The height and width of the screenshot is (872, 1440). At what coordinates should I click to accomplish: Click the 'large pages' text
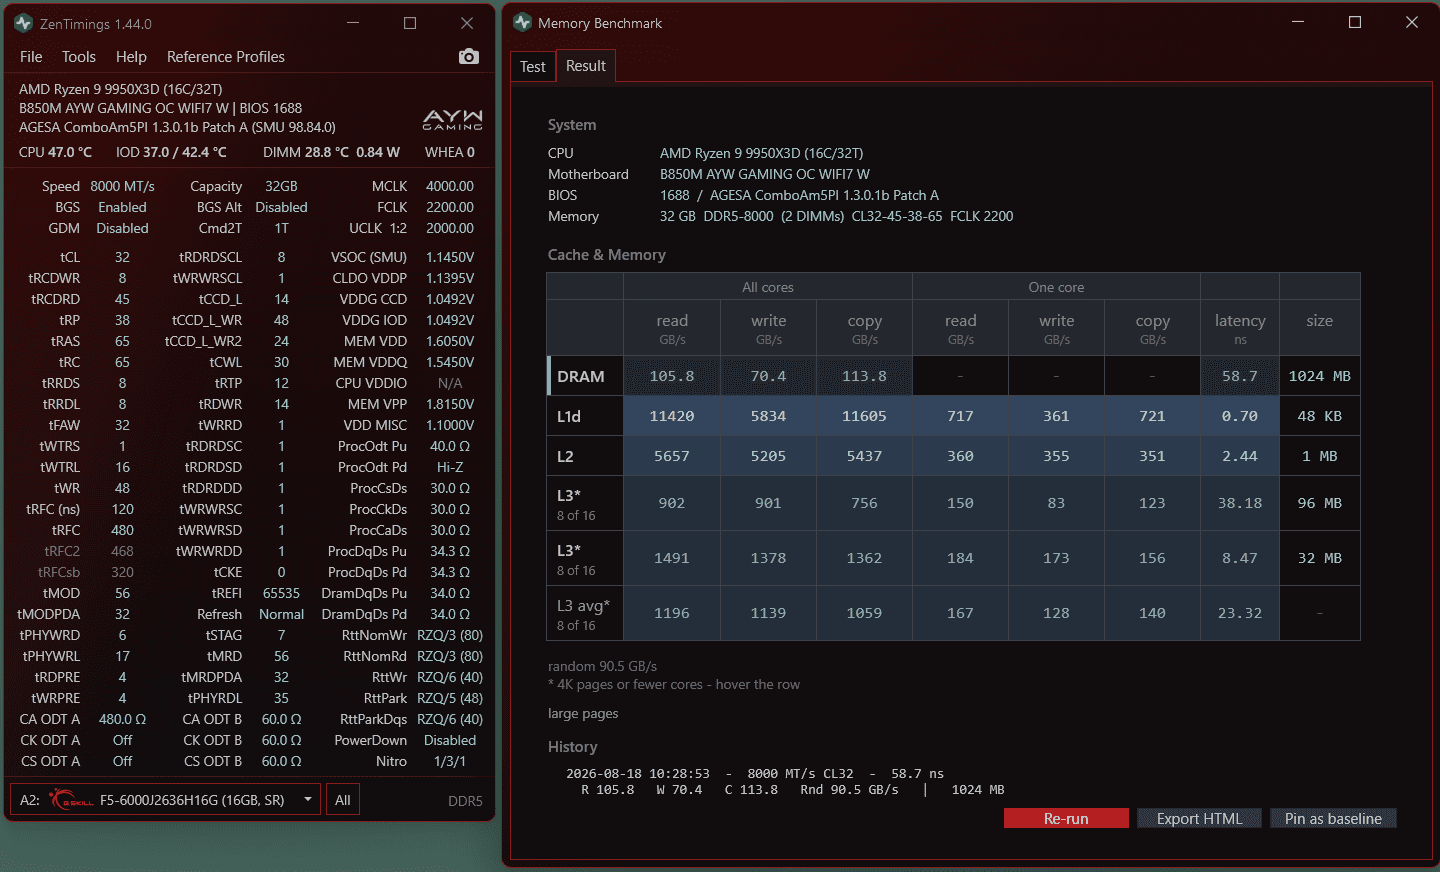(x=583, y=713)
